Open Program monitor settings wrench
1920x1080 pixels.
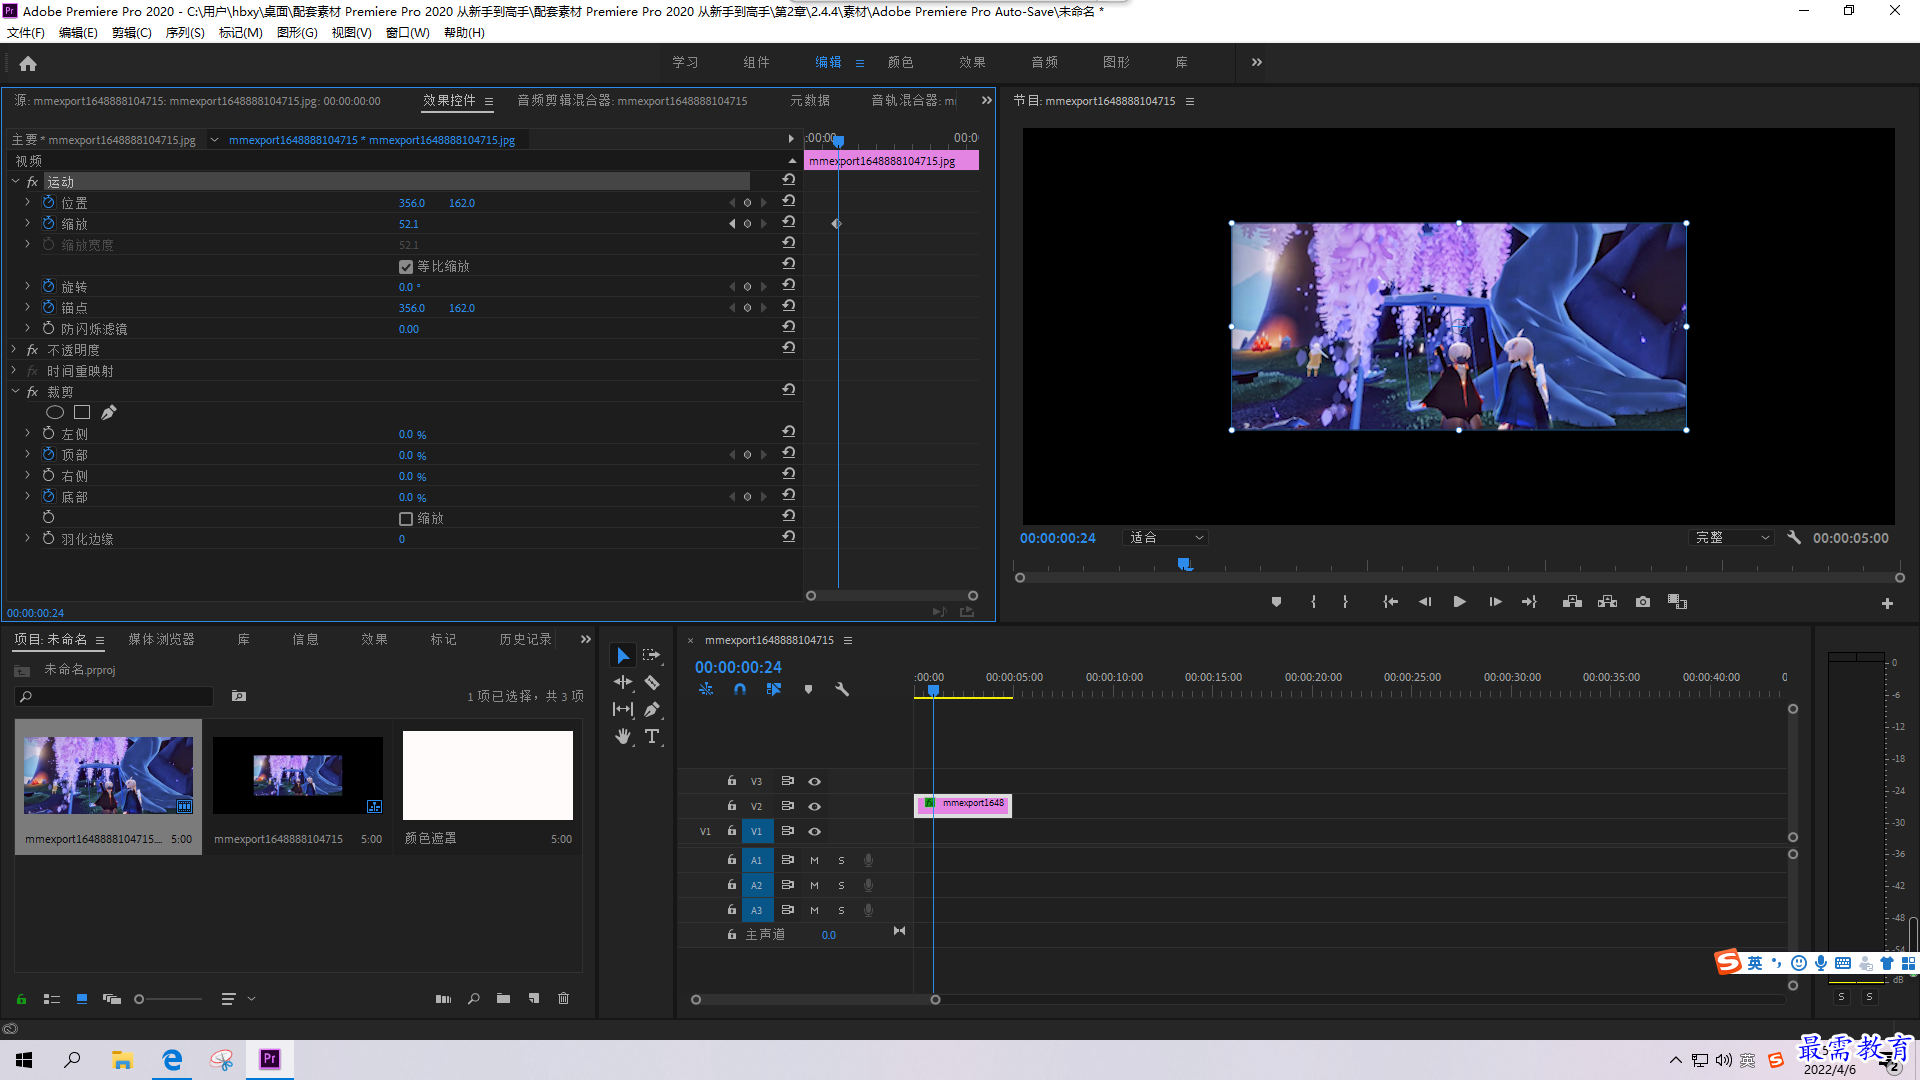(1794, 538)
